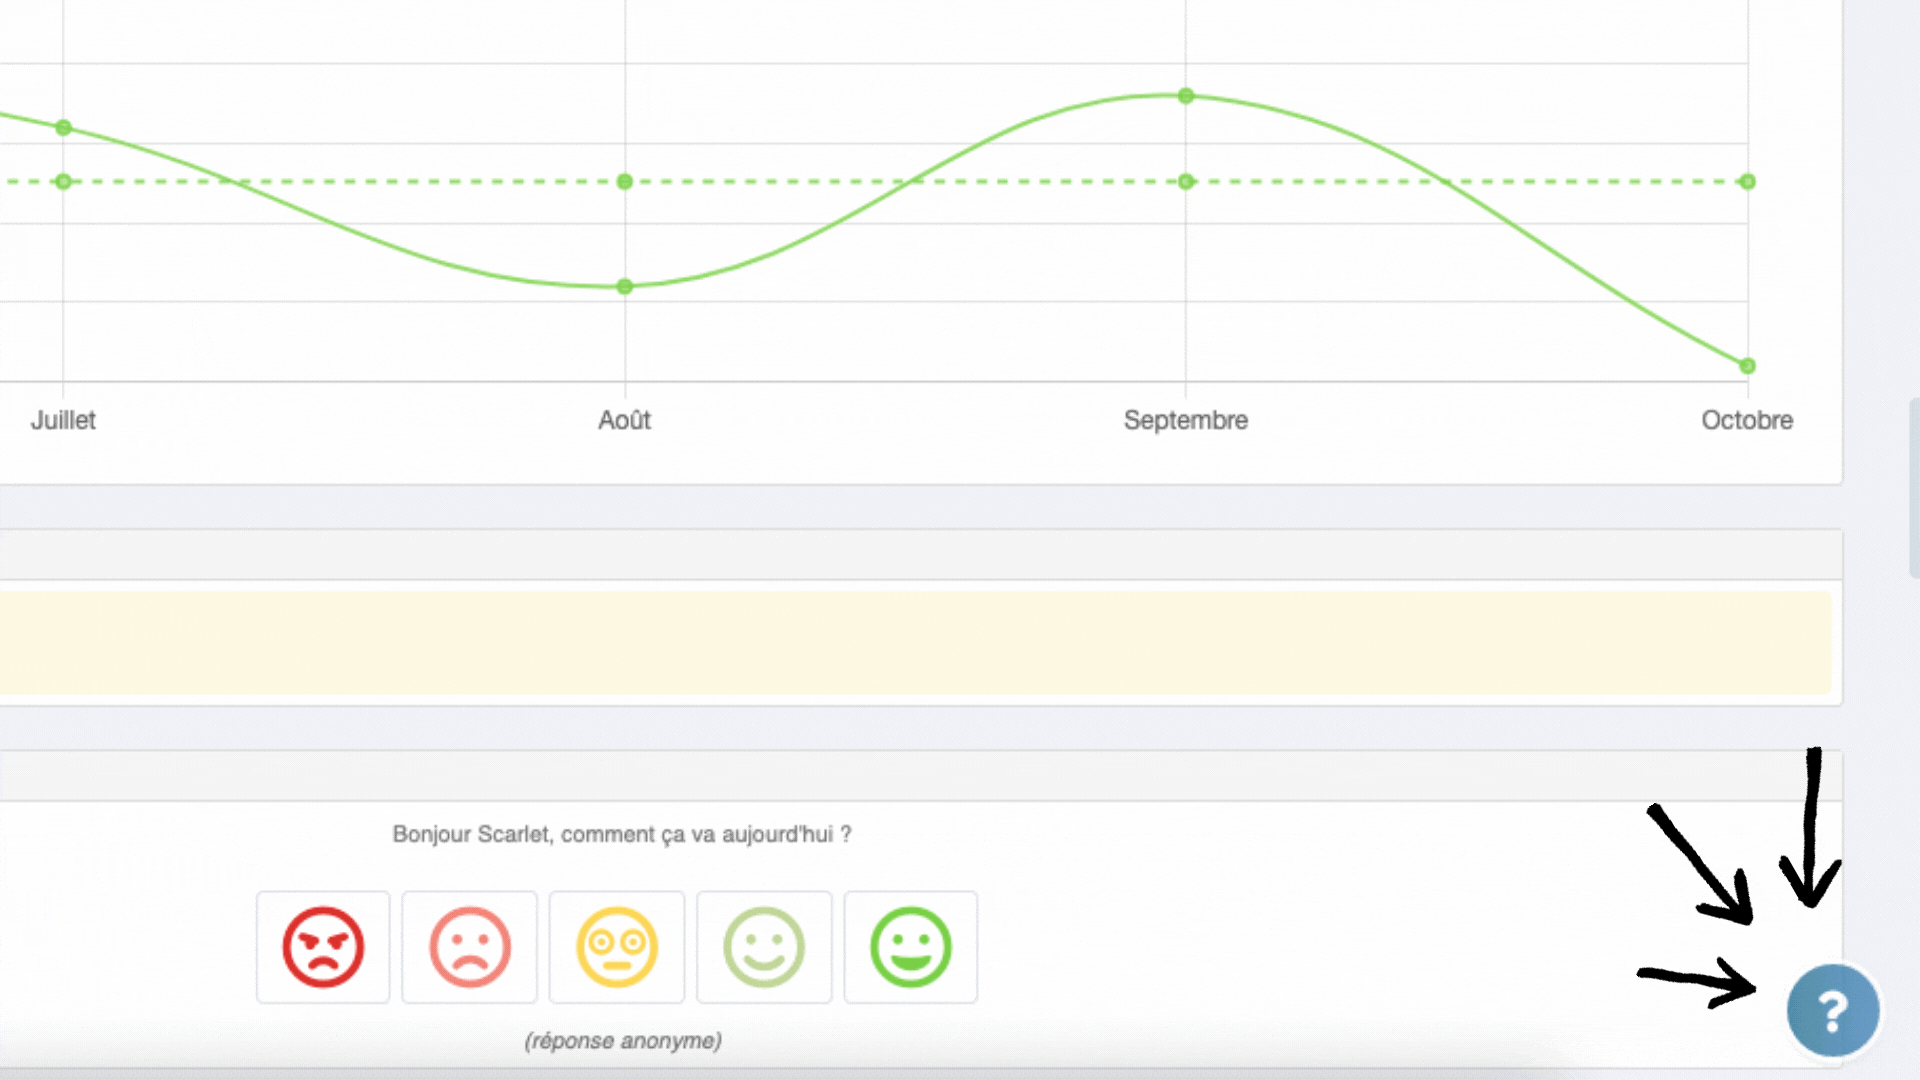Click the page scrollbar on right edge
1920x1080 pixels.
click(1914, 488)
